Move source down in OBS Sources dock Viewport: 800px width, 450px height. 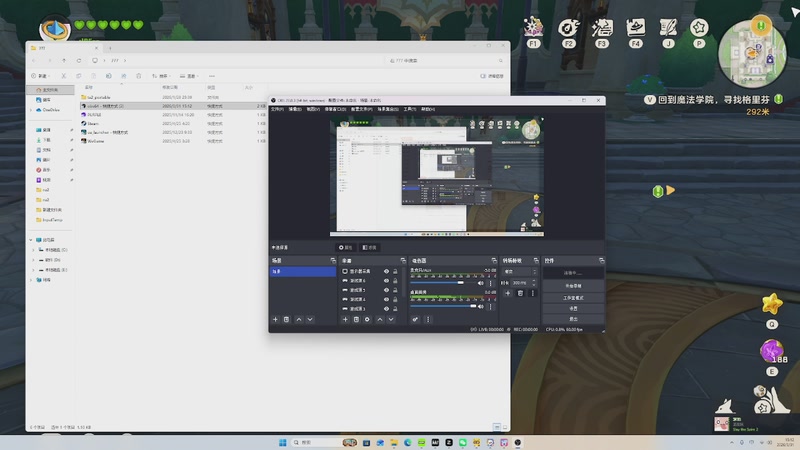[x=391, y=319]
